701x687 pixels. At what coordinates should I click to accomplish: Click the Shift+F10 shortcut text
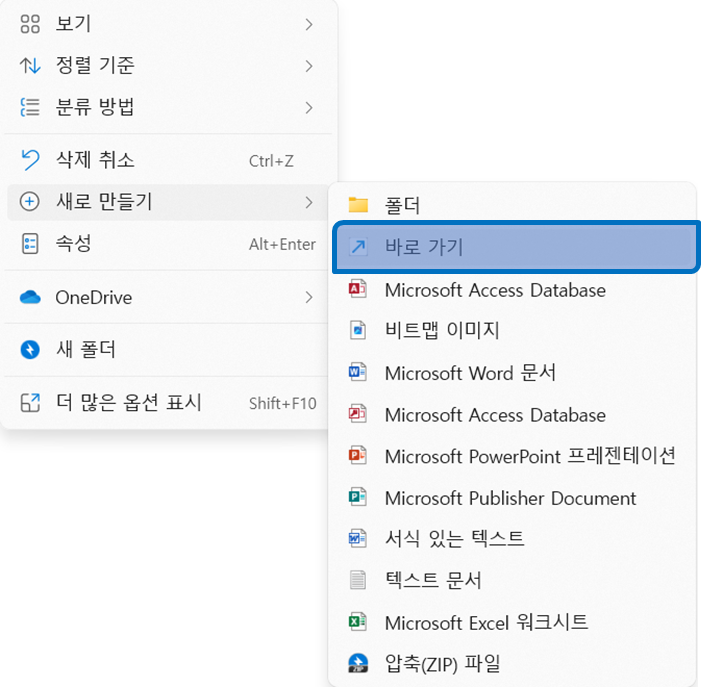pyautogui.click(x=283, y=404)
